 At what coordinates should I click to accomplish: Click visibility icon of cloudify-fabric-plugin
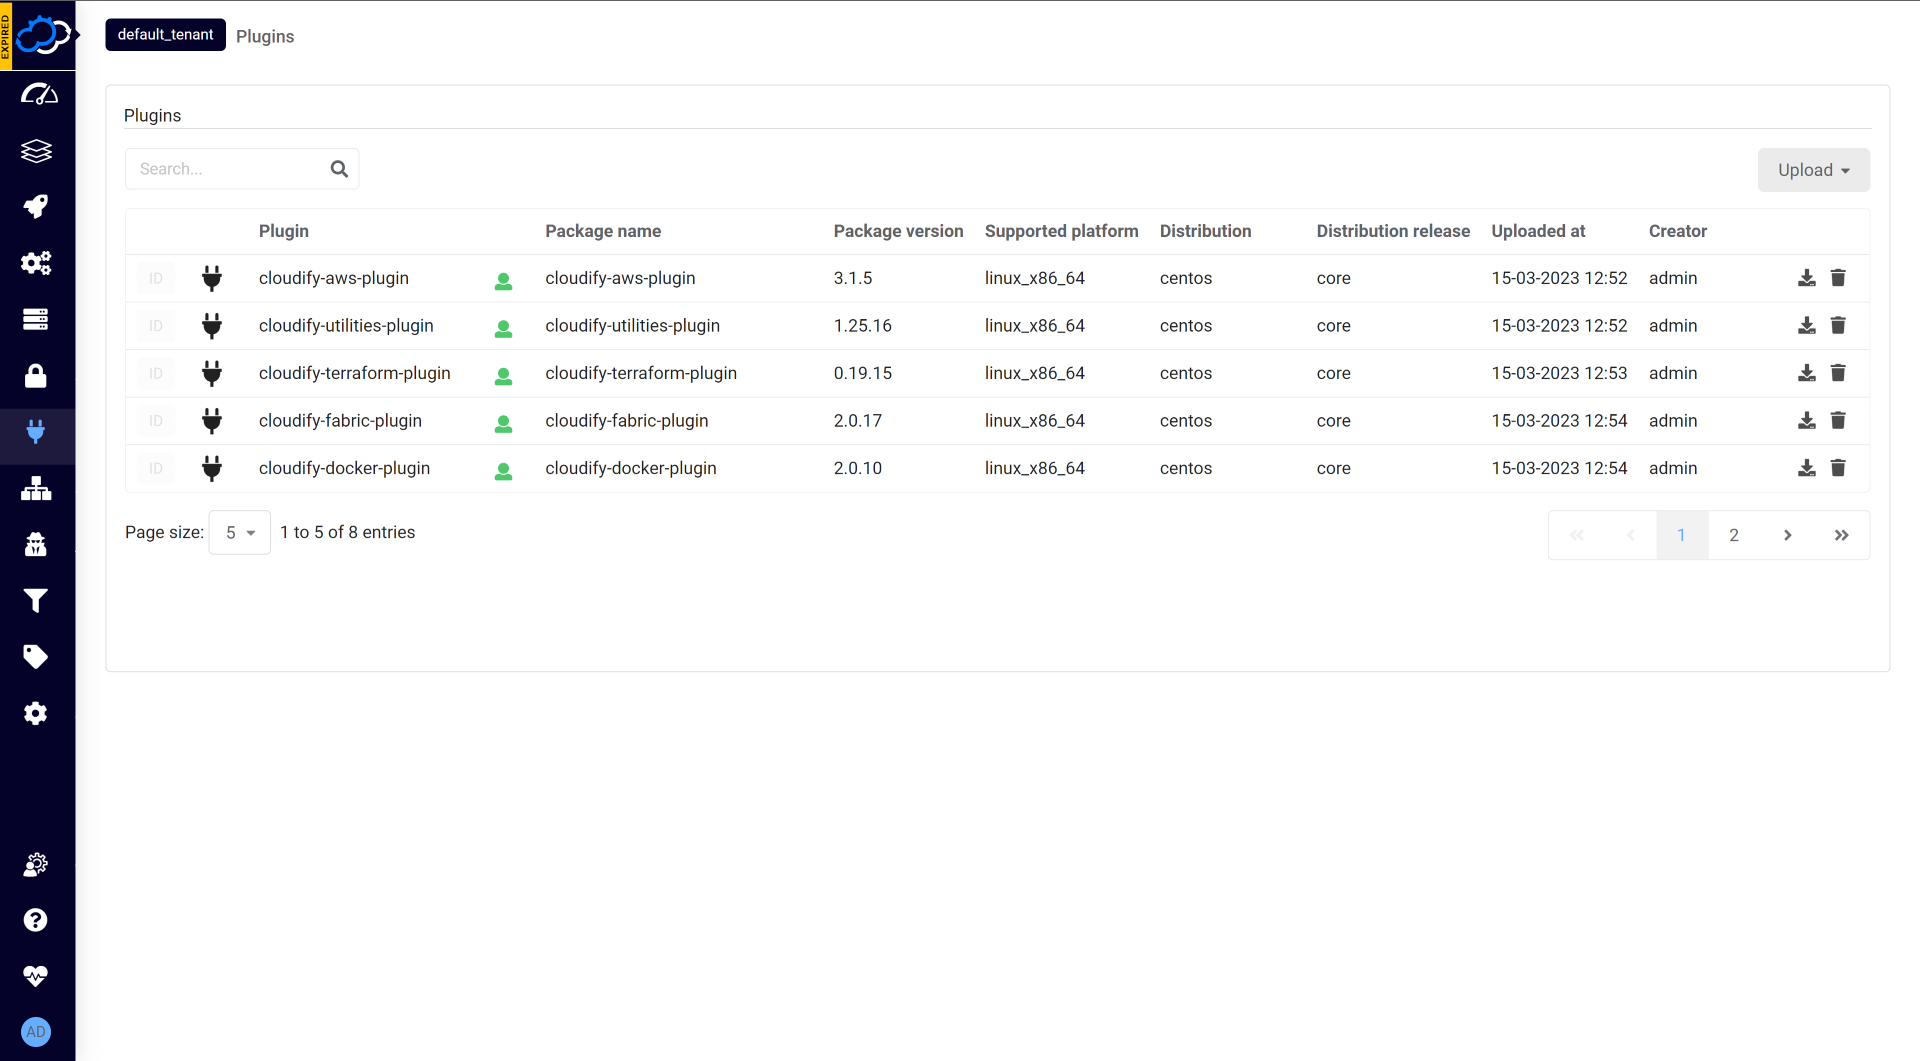[x=503, y=424]
